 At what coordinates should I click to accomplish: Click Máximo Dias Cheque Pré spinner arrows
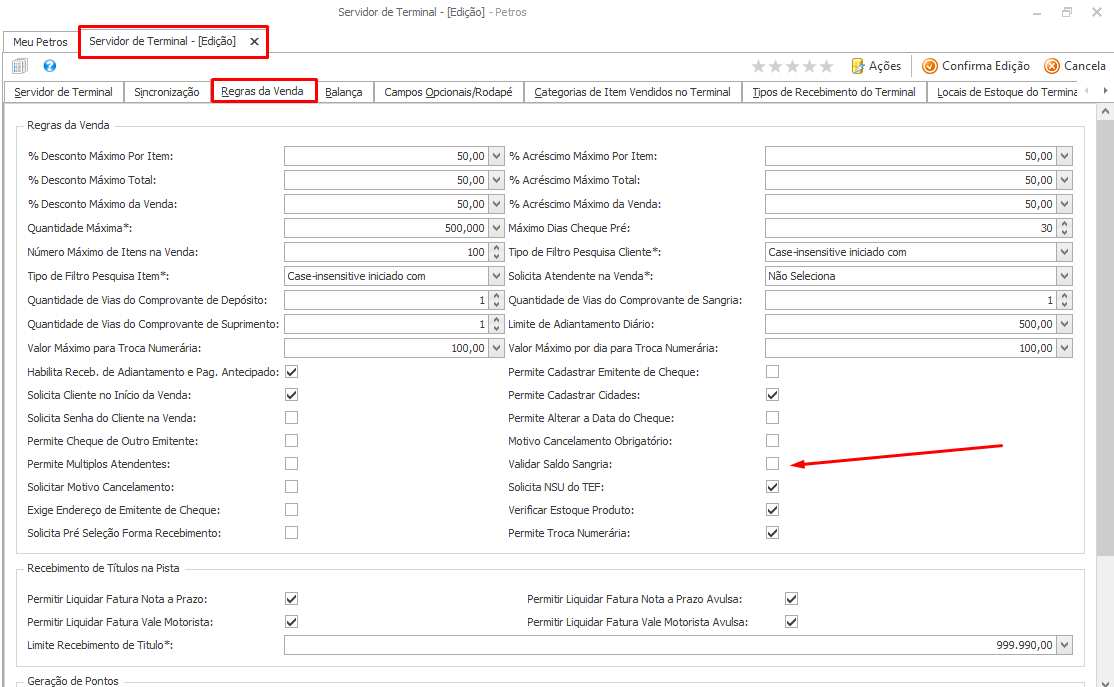pos(1064,229)
